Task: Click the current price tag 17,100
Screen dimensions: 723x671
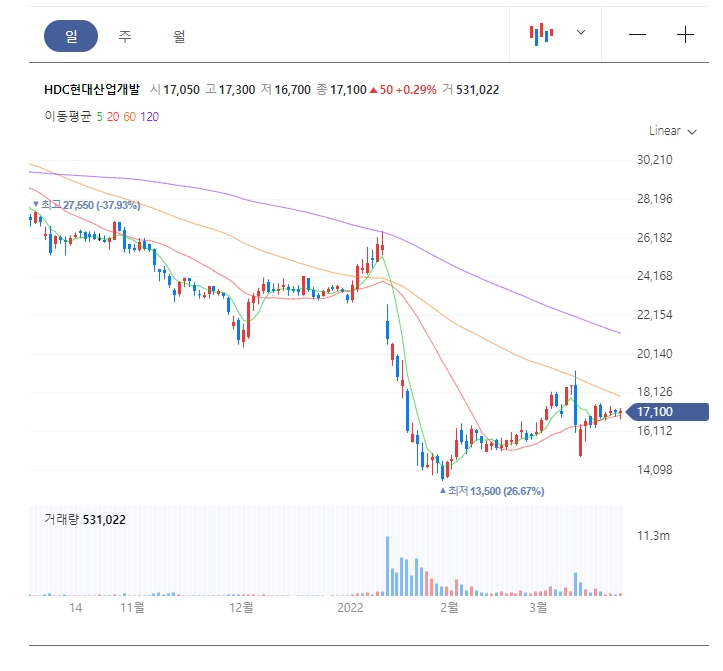Action: 668,411
